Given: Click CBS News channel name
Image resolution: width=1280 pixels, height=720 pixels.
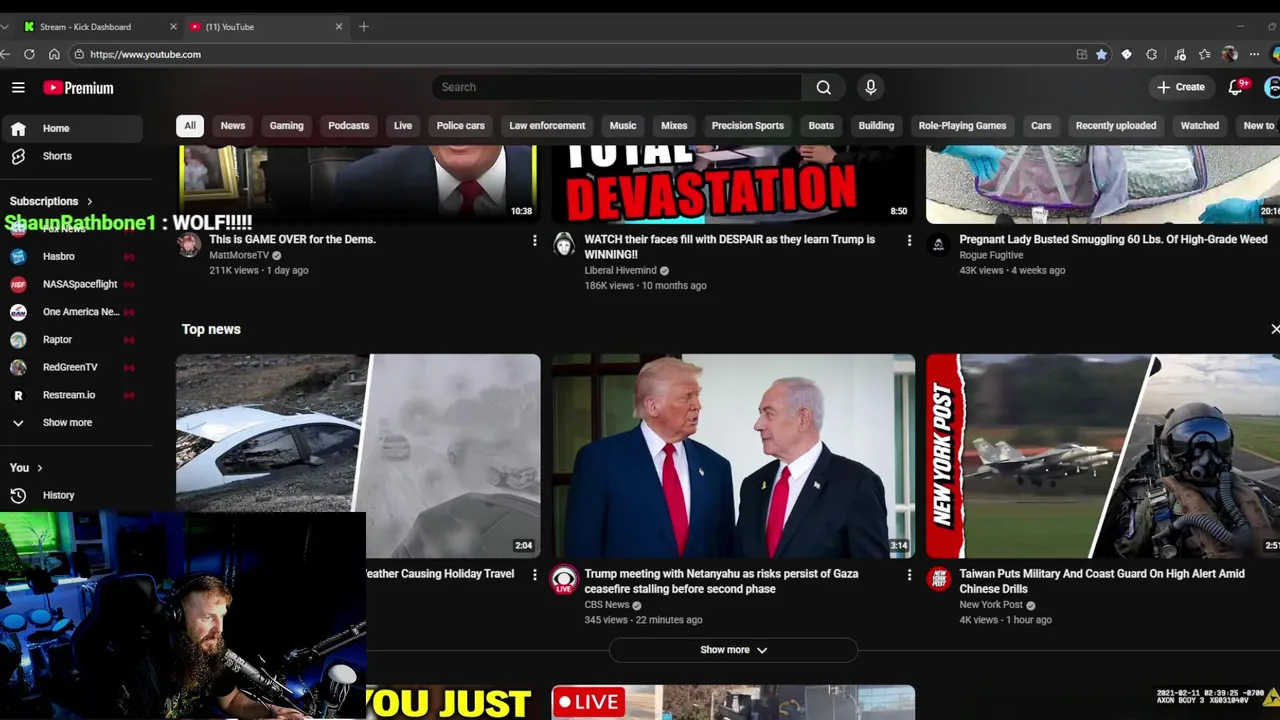Looking at the screenshot, I should click(x=606, y=605).
